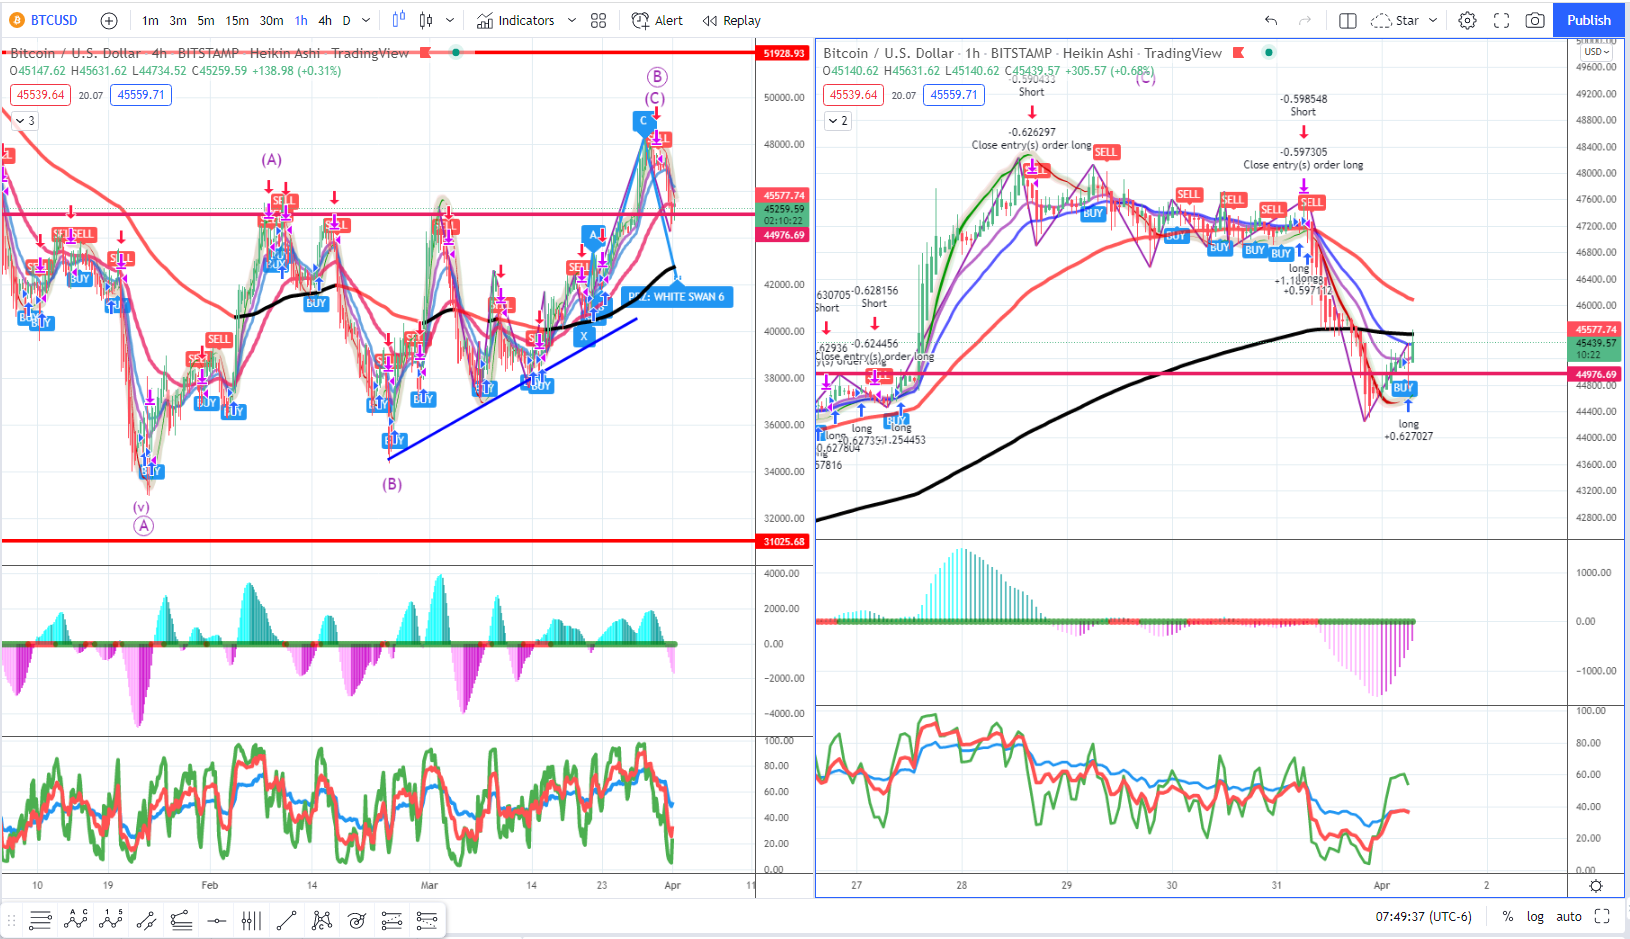Enter fullscreen mode
The image size is (1630, 939).
(1501, 20)
